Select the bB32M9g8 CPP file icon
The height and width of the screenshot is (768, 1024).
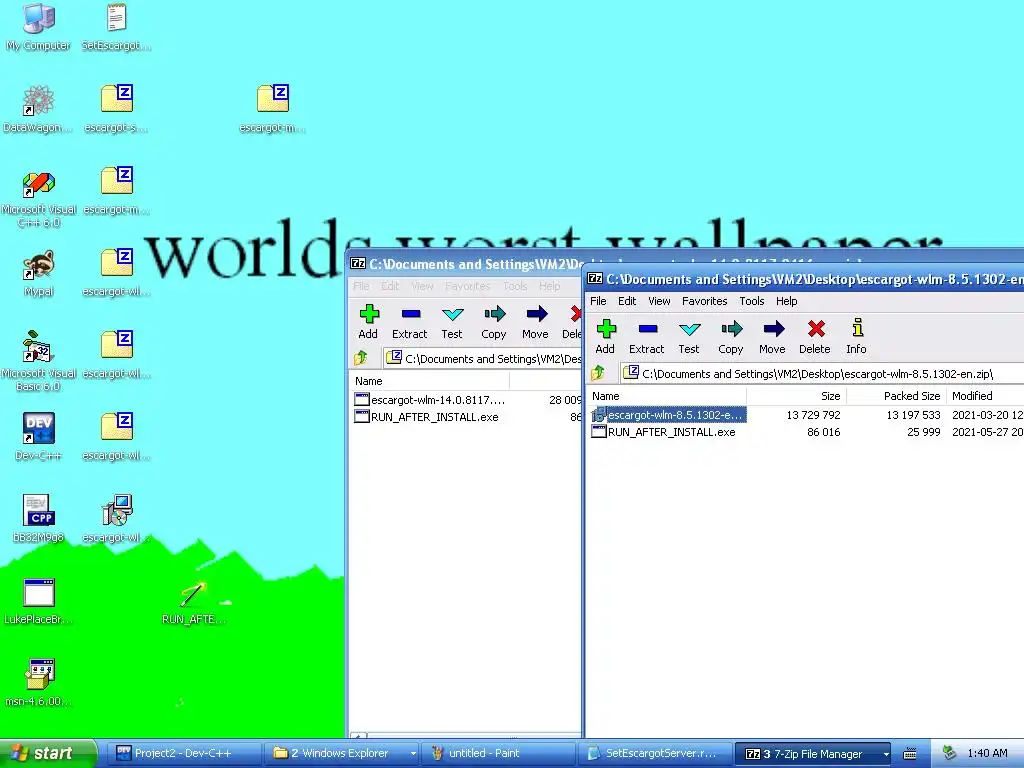point(39,519)
